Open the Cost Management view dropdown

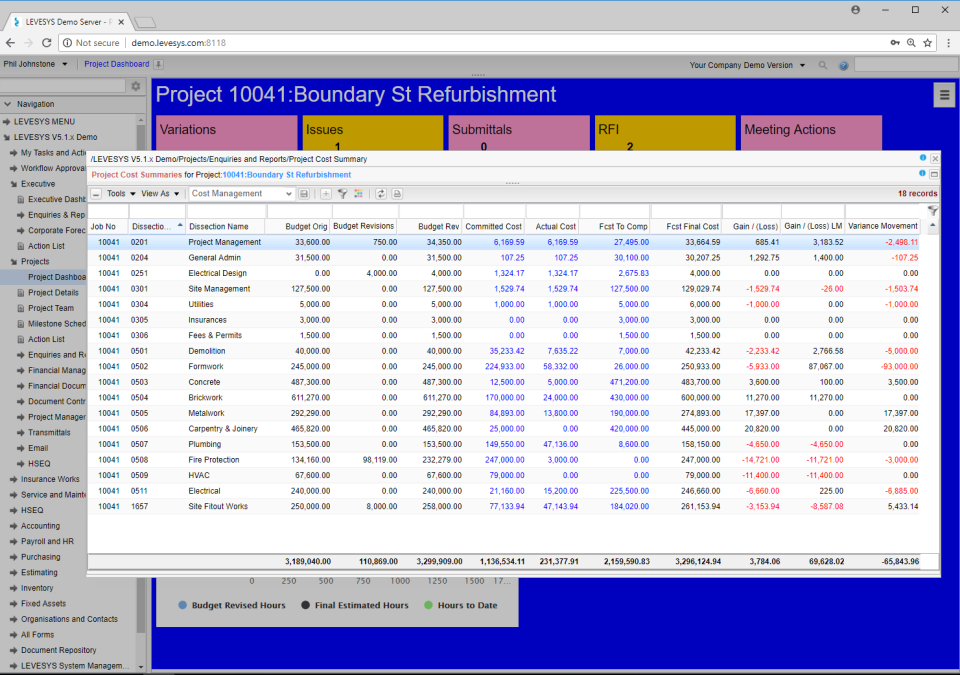tap(240, 193)
